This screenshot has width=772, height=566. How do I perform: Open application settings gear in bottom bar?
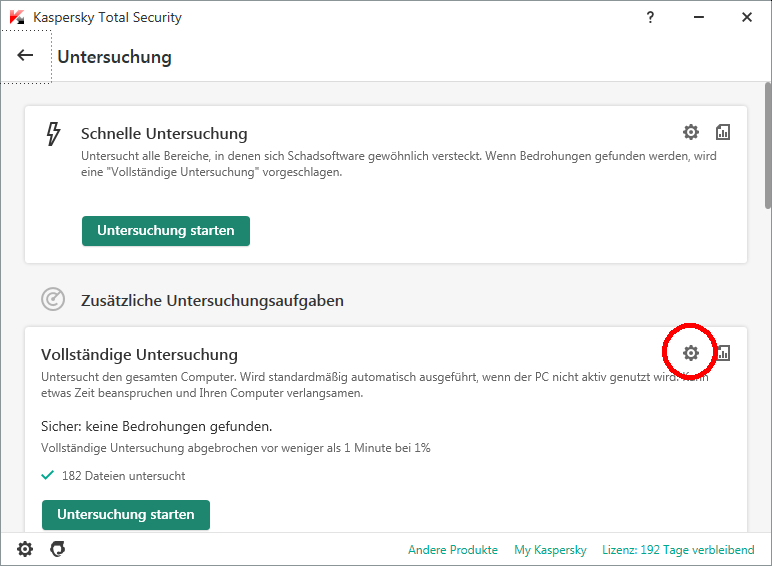point(25,549)
